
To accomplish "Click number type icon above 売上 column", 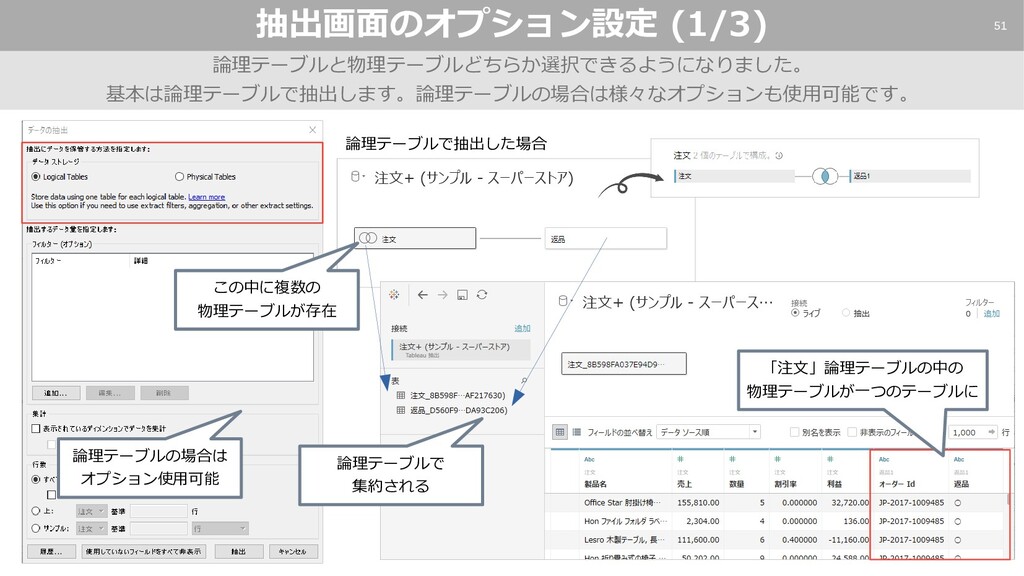I will coord(680,459).
